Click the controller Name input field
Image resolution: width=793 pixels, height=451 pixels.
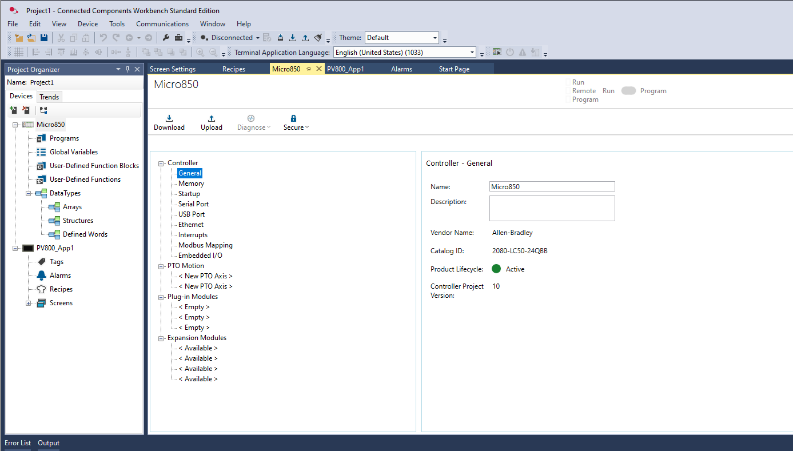pos(552,187)
